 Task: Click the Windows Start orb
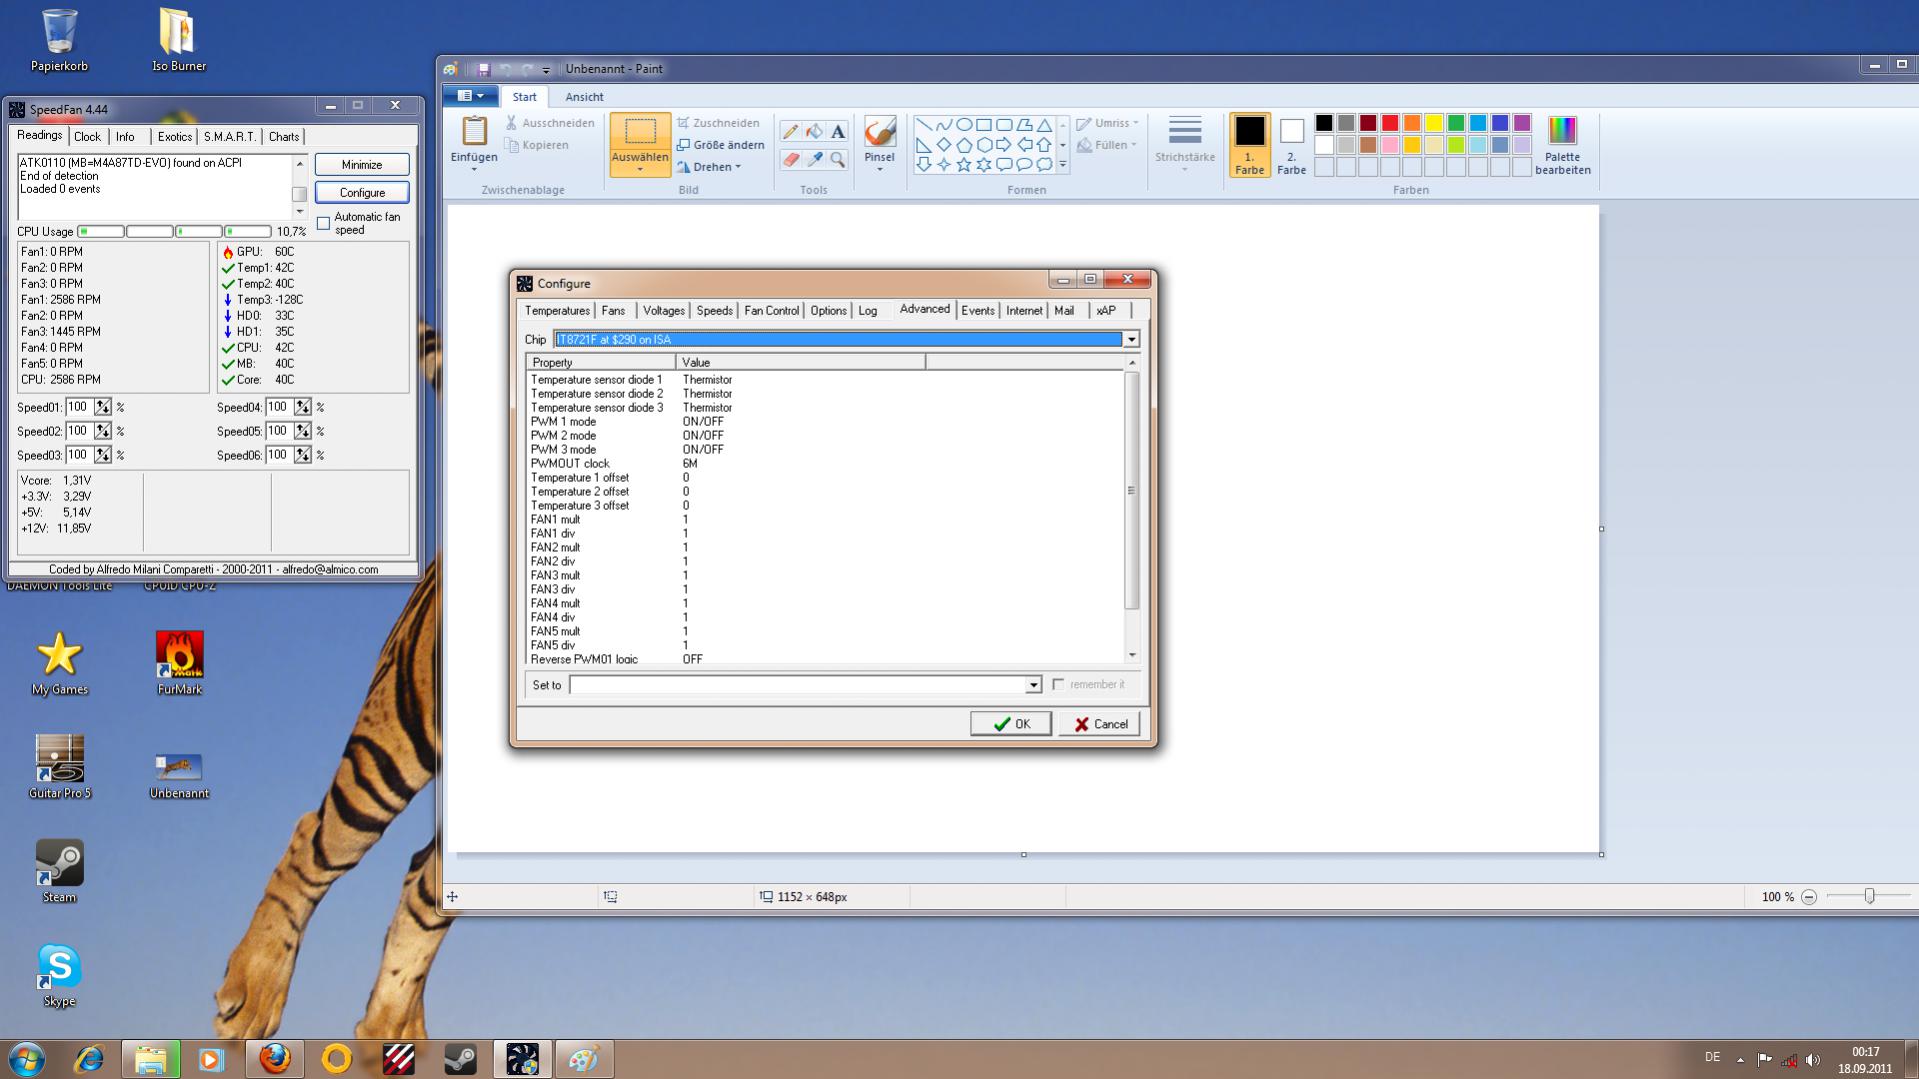(x=27, y=1058)
